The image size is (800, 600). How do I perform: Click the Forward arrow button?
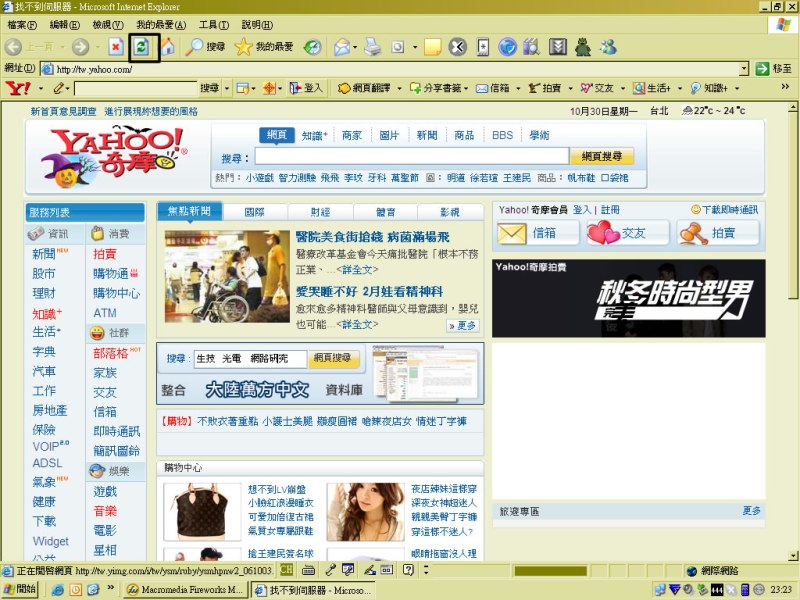(80, 47)
